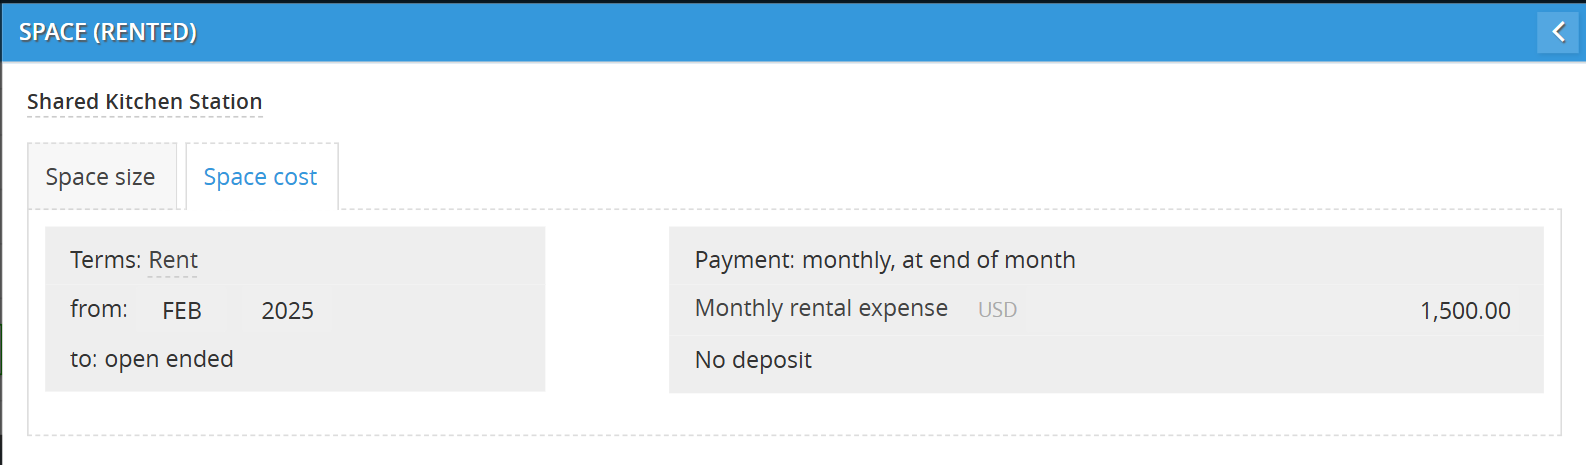Click the open ended end date value
Screen dimensions: 1586x465
click(x=169, y=359)
